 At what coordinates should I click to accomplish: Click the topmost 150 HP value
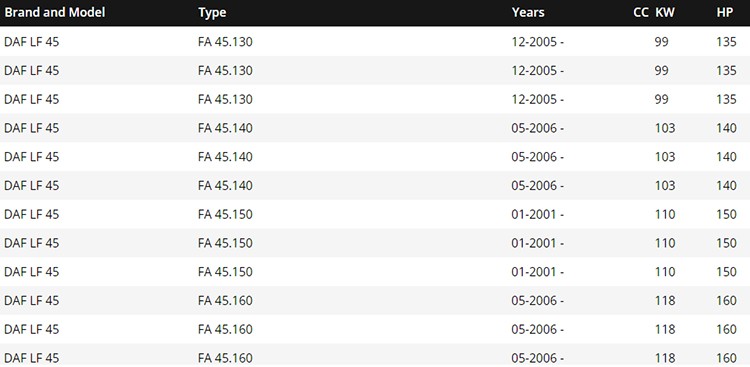[x=727, y=214]
